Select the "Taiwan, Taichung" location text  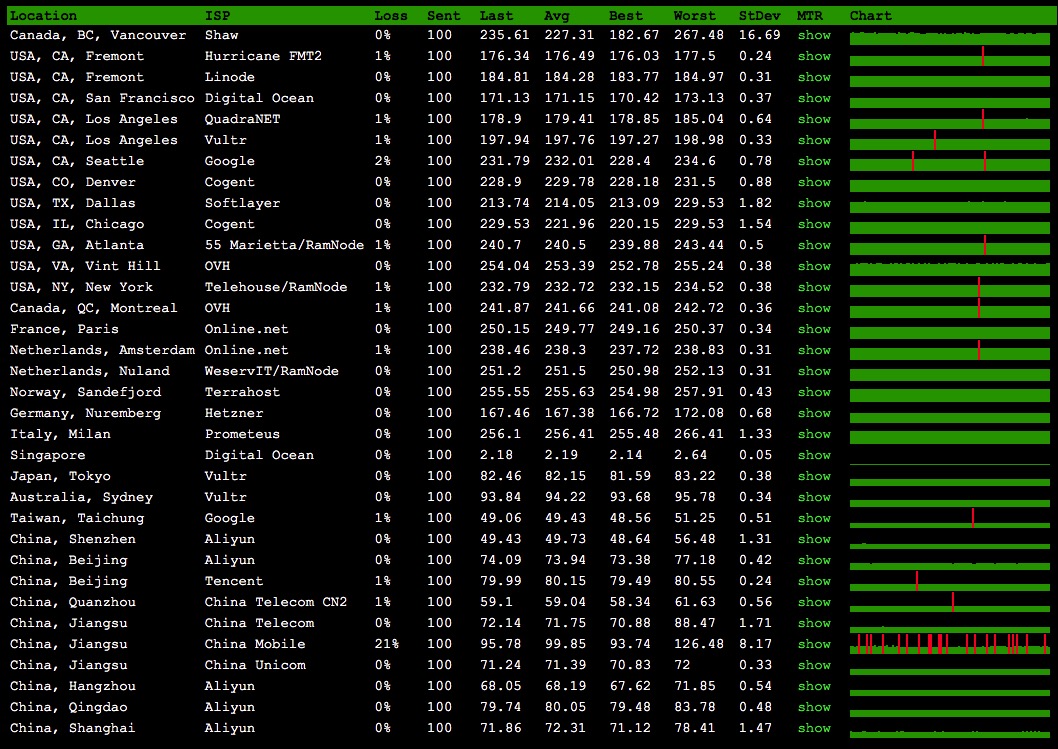pos(77,518)
